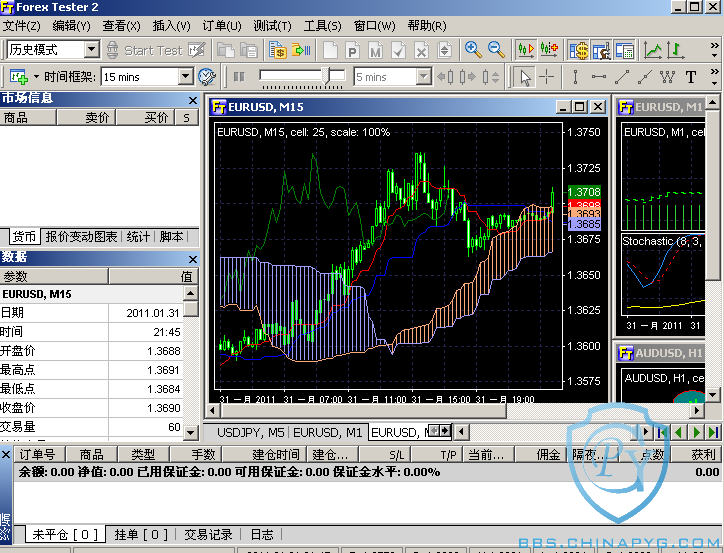Image resolution: width=724 pixels, height=553 pixels.
Task: Click the open project folder icon
Action: [x=226, y=50]
